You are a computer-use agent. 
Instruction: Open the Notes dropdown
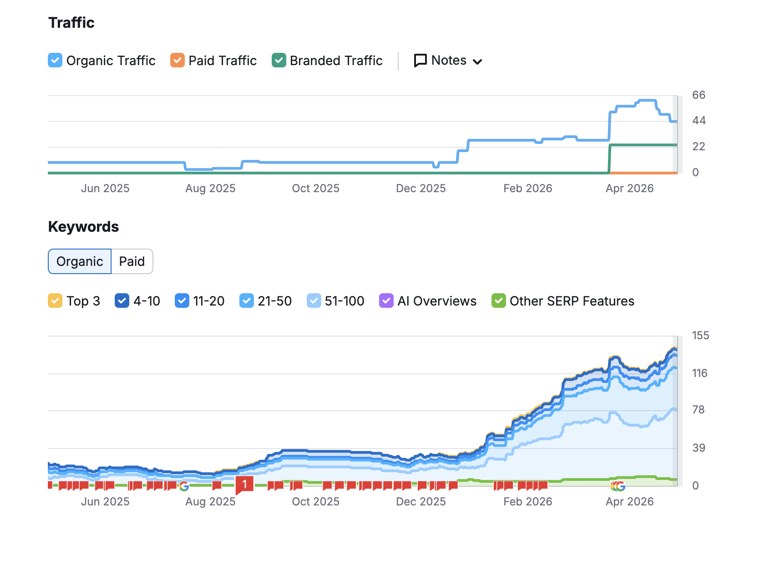(x=447, y=61)
